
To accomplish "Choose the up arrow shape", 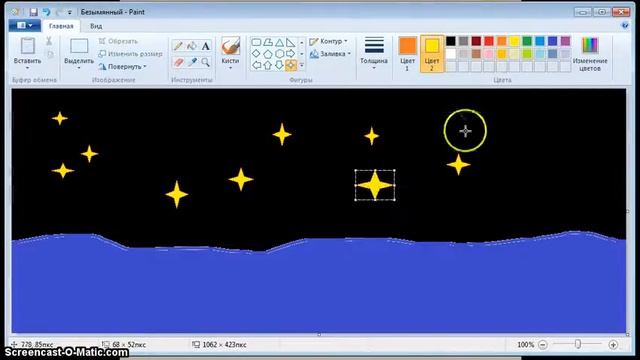I will point(268,65).
